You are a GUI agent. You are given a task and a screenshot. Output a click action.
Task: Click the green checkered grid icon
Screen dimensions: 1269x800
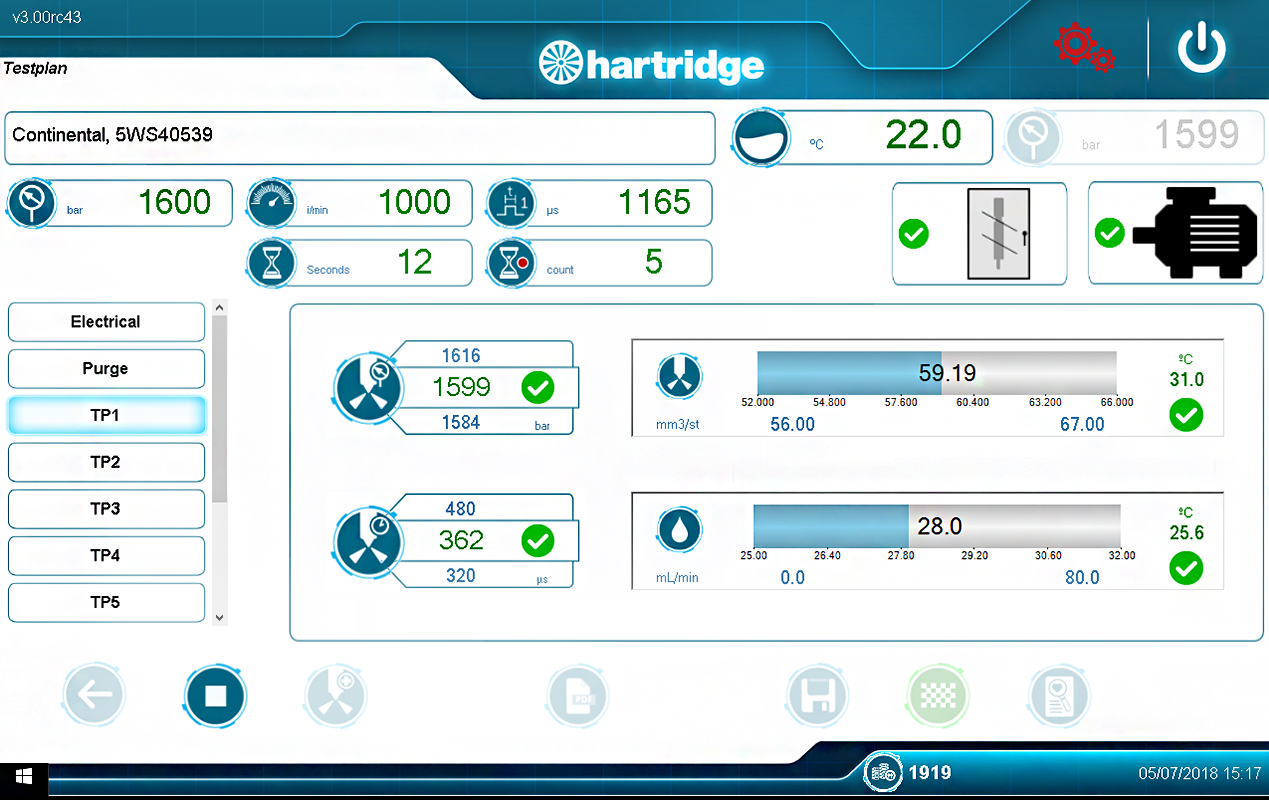click(937, 694)
